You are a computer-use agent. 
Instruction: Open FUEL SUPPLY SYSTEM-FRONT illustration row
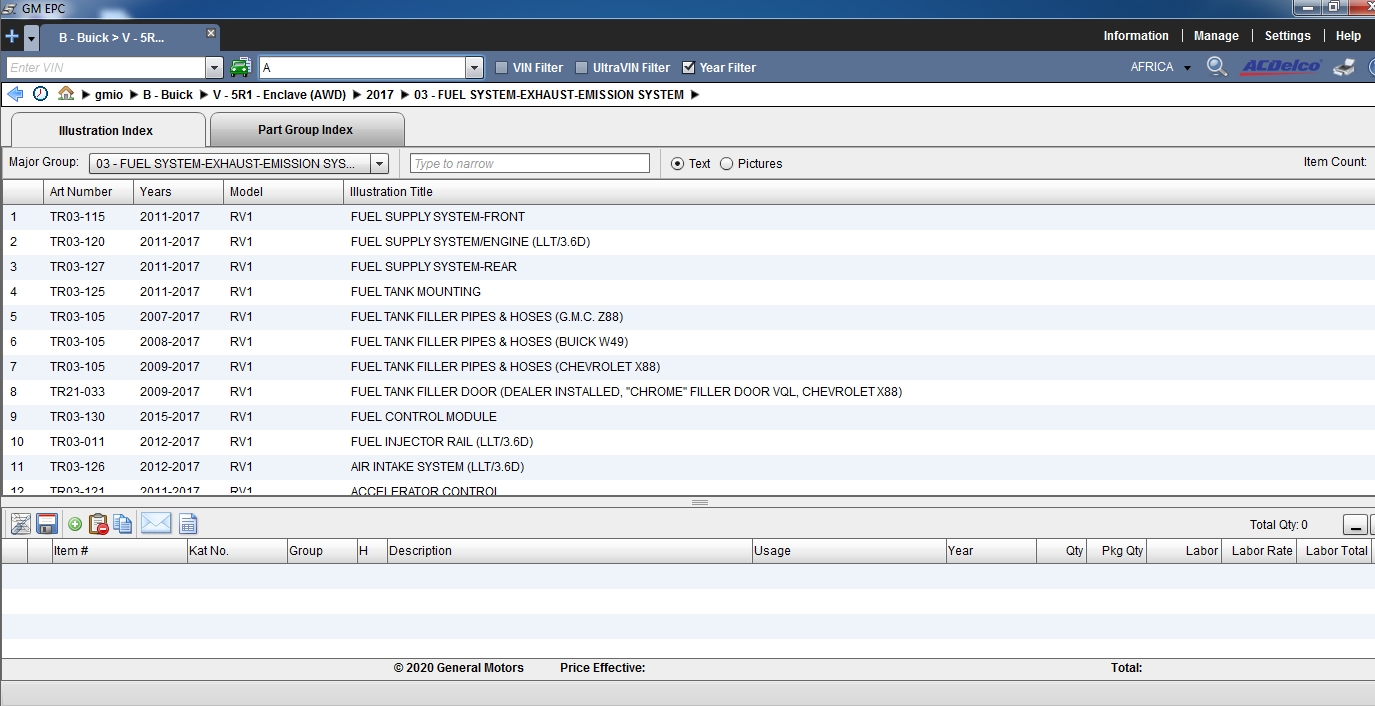click(688, 217)
